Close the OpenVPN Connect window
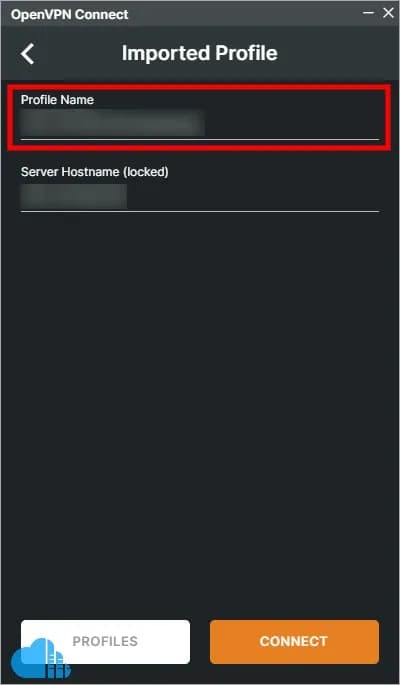Viewport: 400px width, 685px height. point(388,13)
